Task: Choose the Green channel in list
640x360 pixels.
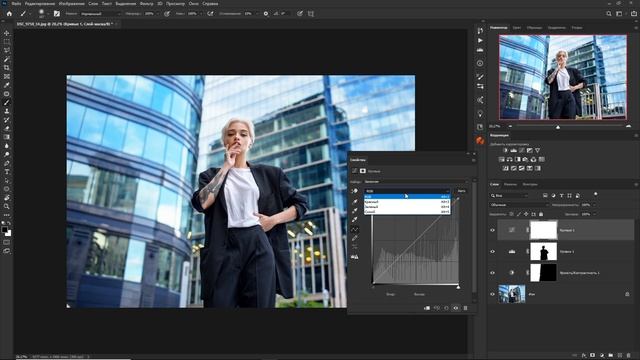Action: (407, 207)
